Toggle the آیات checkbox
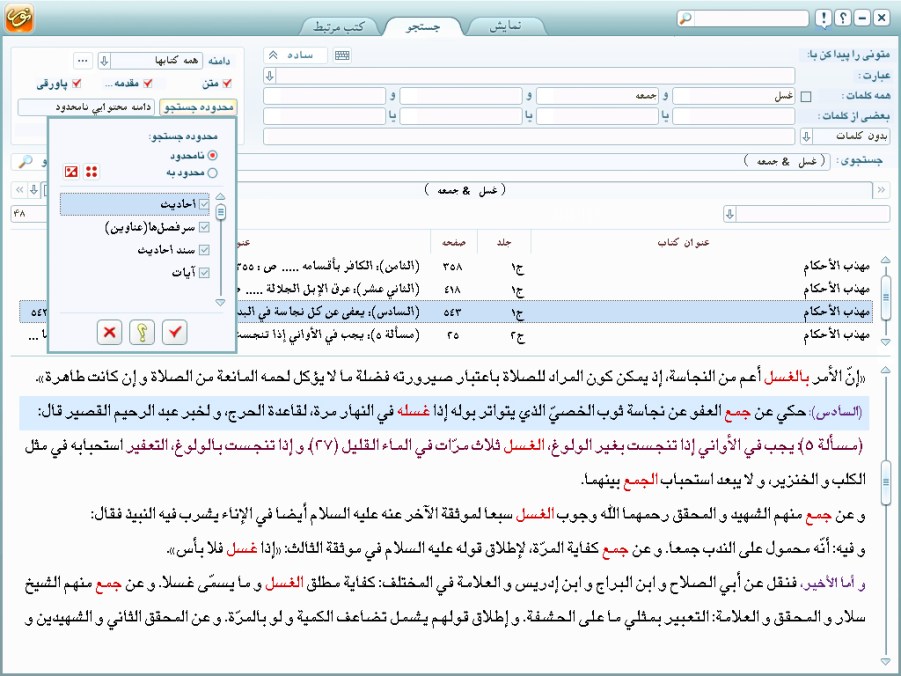This screenshot has height=676, width=901. (204, 272)
